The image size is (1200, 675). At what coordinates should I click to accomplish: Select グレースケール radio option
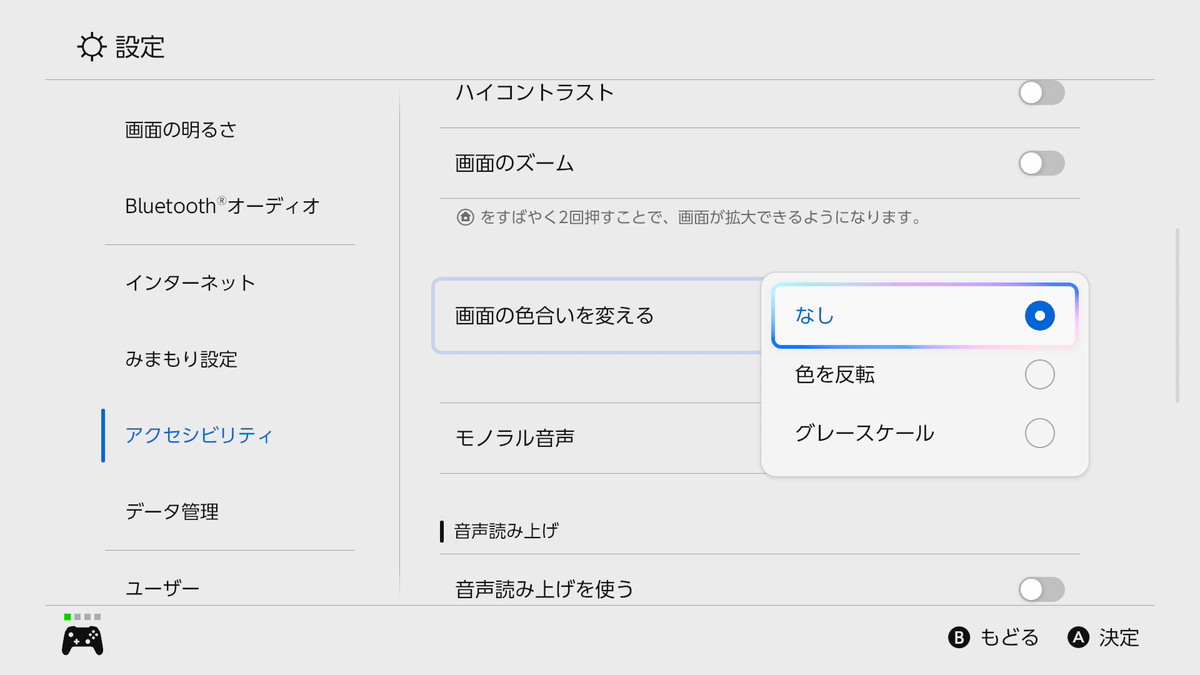(1039, 433)
